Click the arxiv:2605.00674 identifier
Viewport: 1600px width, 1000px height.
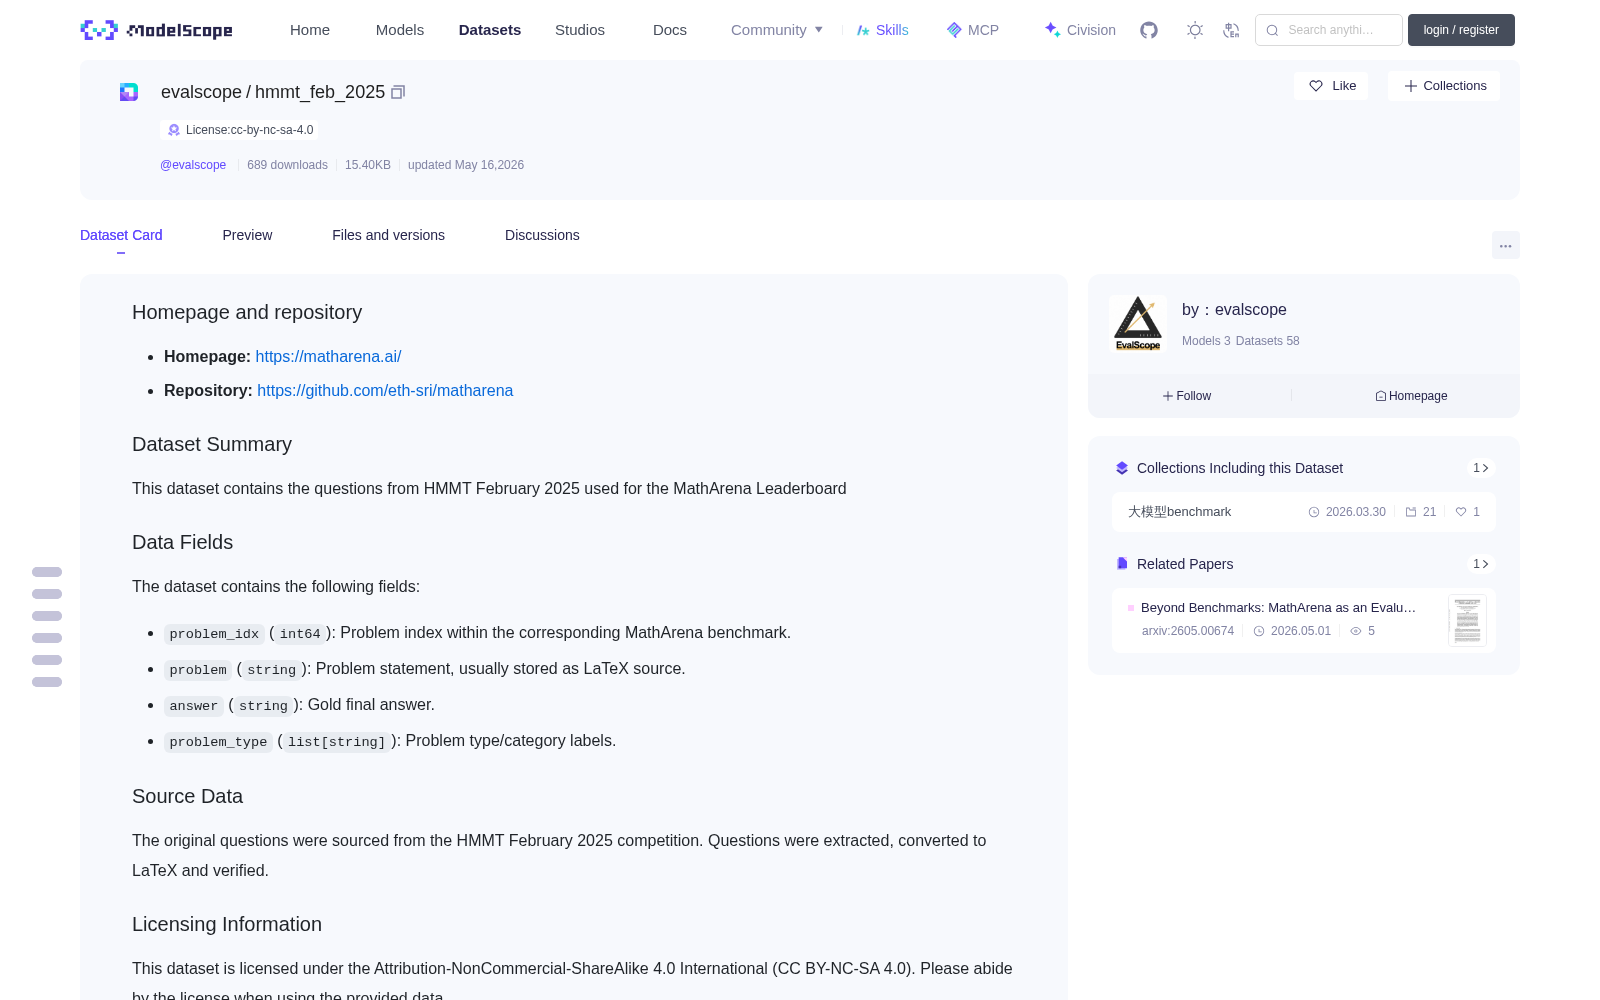pyautogui.click(x=1188, y=631)
